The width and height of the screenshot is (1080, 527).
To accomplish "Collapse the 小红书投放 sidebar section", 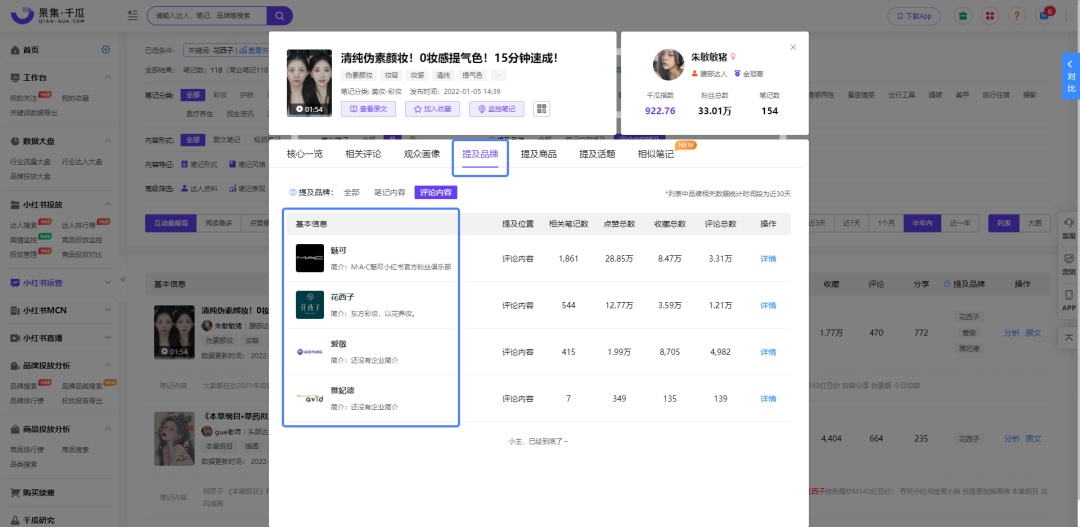I will pyautogui.click(x=108, y=205).
